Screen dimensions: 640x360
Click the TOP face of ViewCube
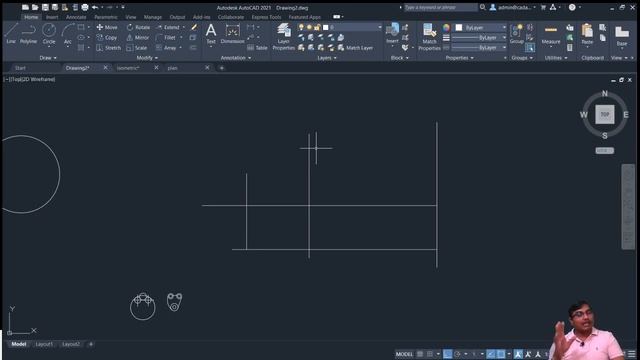point(604,115)
